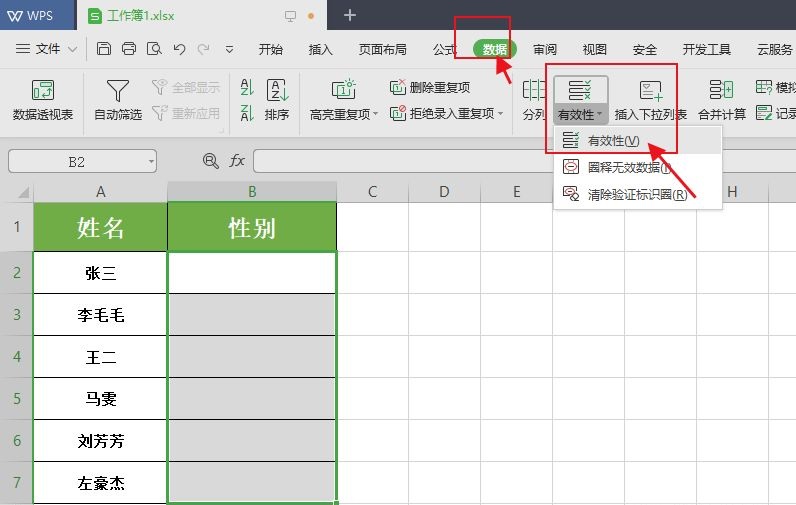Choose 圈释无效数据 menu entry
796x505 pixels.
point(638,167)
